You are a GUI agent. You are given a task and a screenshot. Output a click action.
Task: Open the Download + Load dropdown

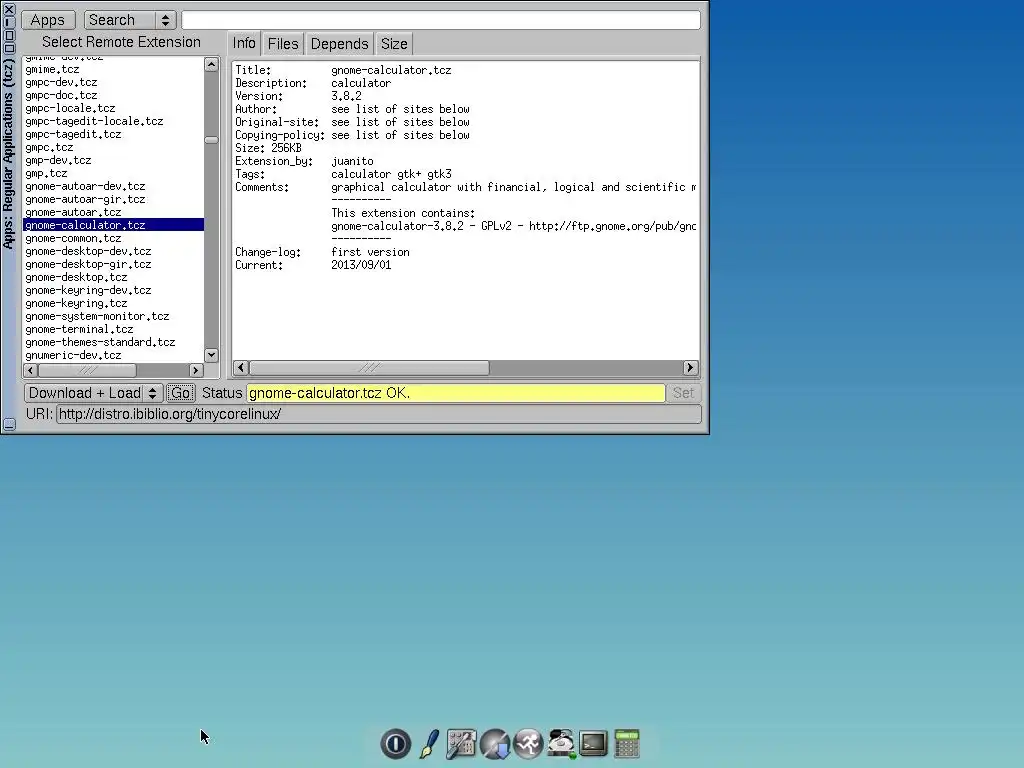coord(93,393)
